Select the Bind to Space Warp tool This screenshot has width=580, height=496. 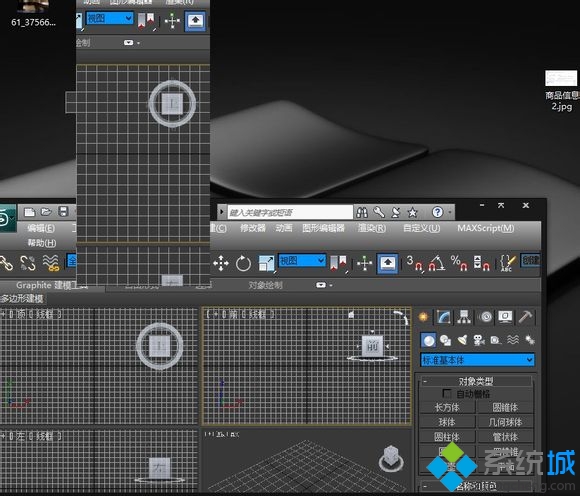tap(51, 263)
